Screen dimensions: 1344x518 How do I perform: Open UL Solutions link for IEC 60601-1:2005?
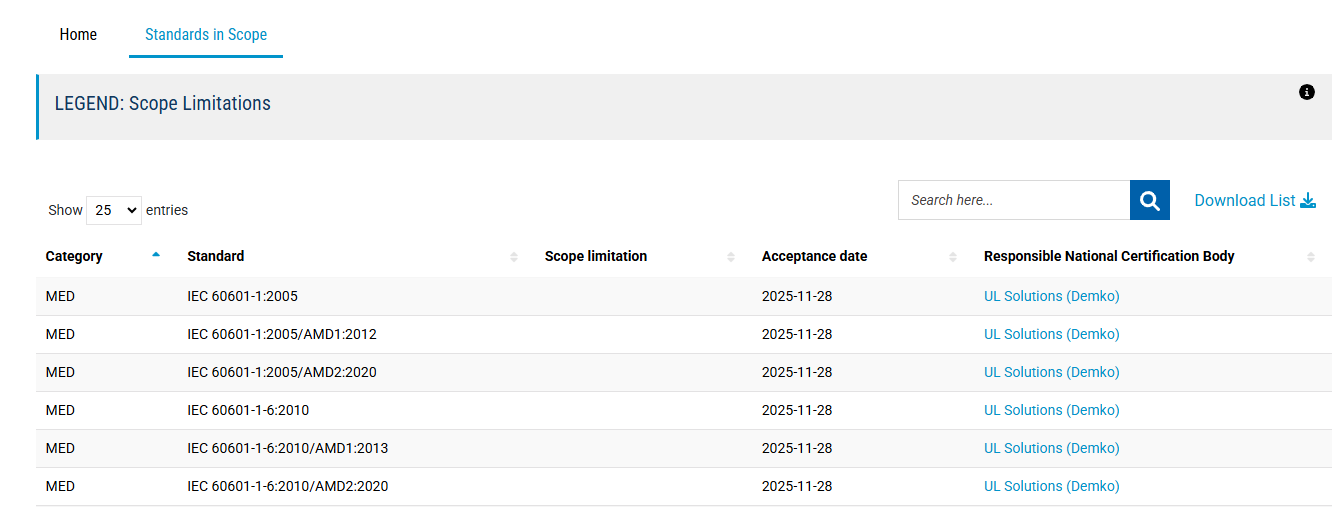[1051, 296]
